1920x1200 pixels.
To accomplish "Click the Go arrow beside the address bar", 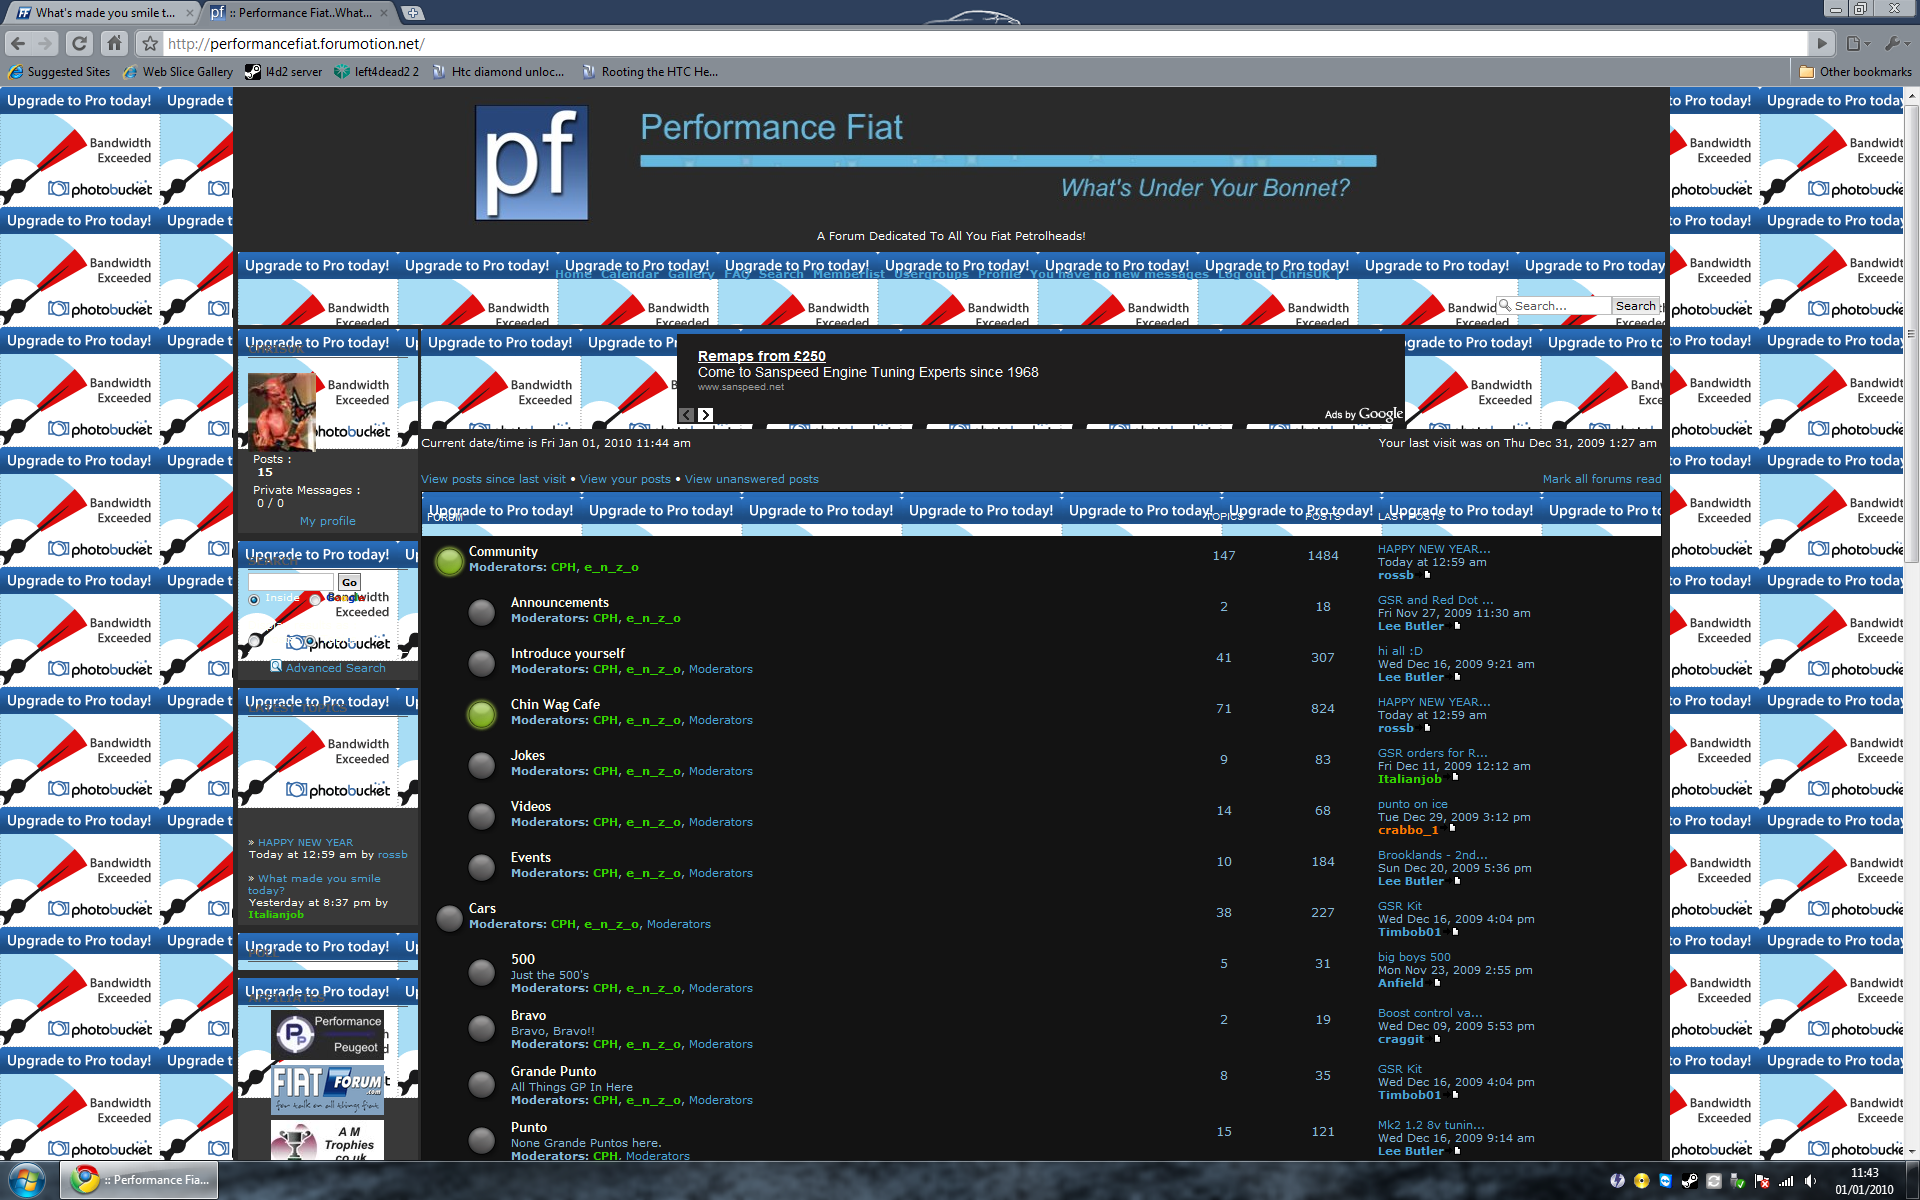I will (x=1822, y=43).
